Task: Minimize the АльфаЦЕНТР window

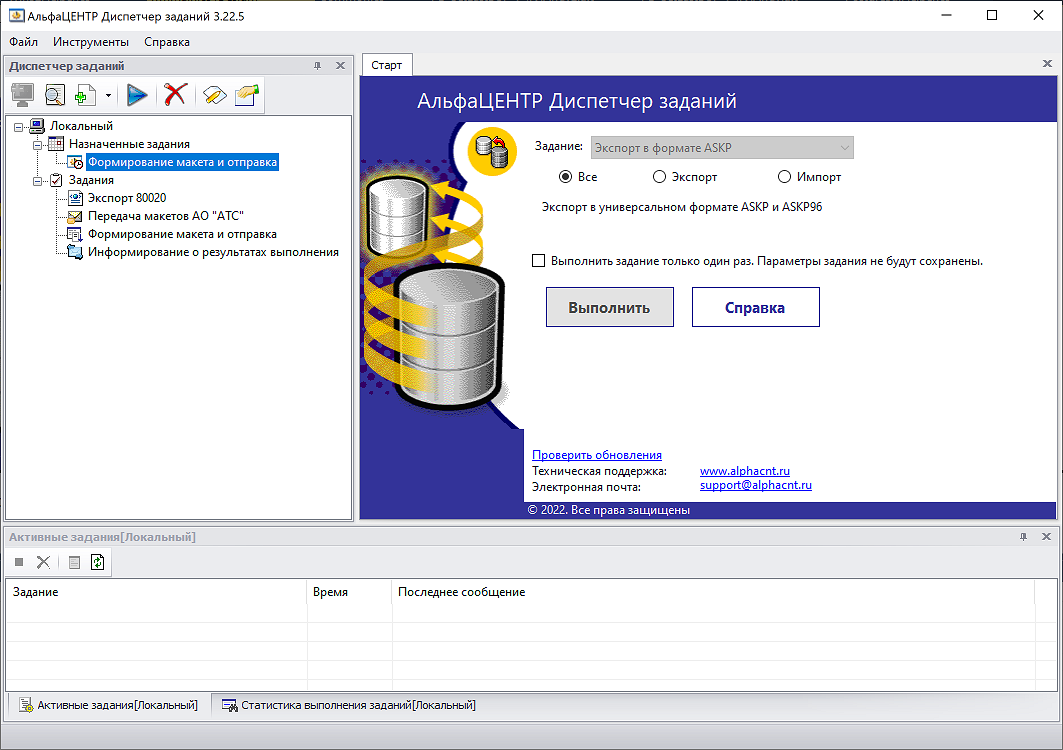Action: coord(947,16)
